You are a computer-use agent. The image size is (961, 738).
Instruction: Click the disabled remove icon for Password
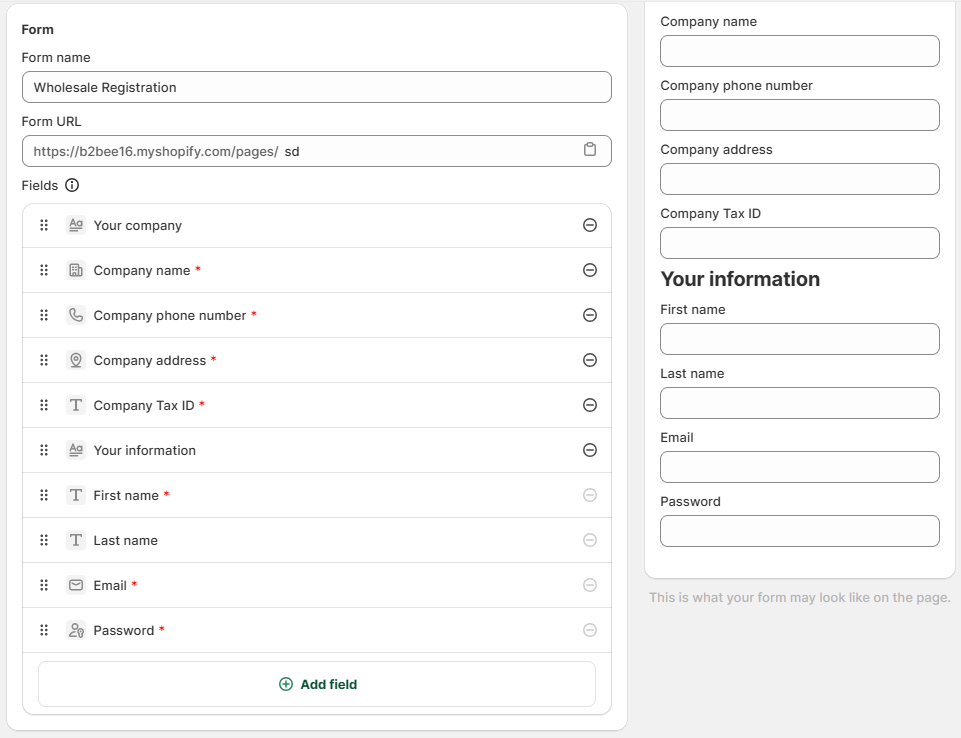[590, 630]
